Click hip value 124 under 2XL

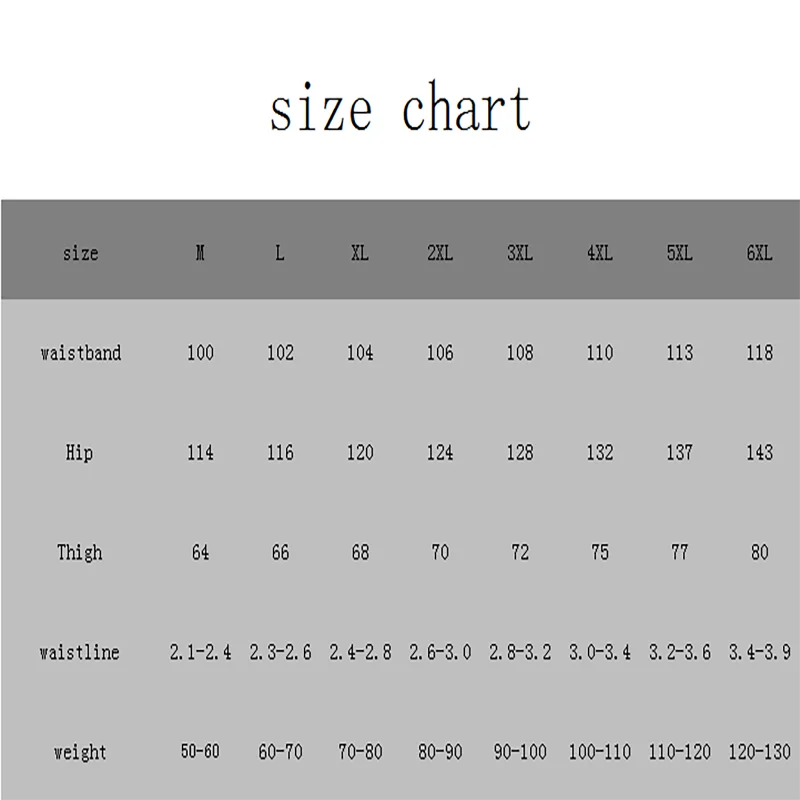(x=440, y=453)
